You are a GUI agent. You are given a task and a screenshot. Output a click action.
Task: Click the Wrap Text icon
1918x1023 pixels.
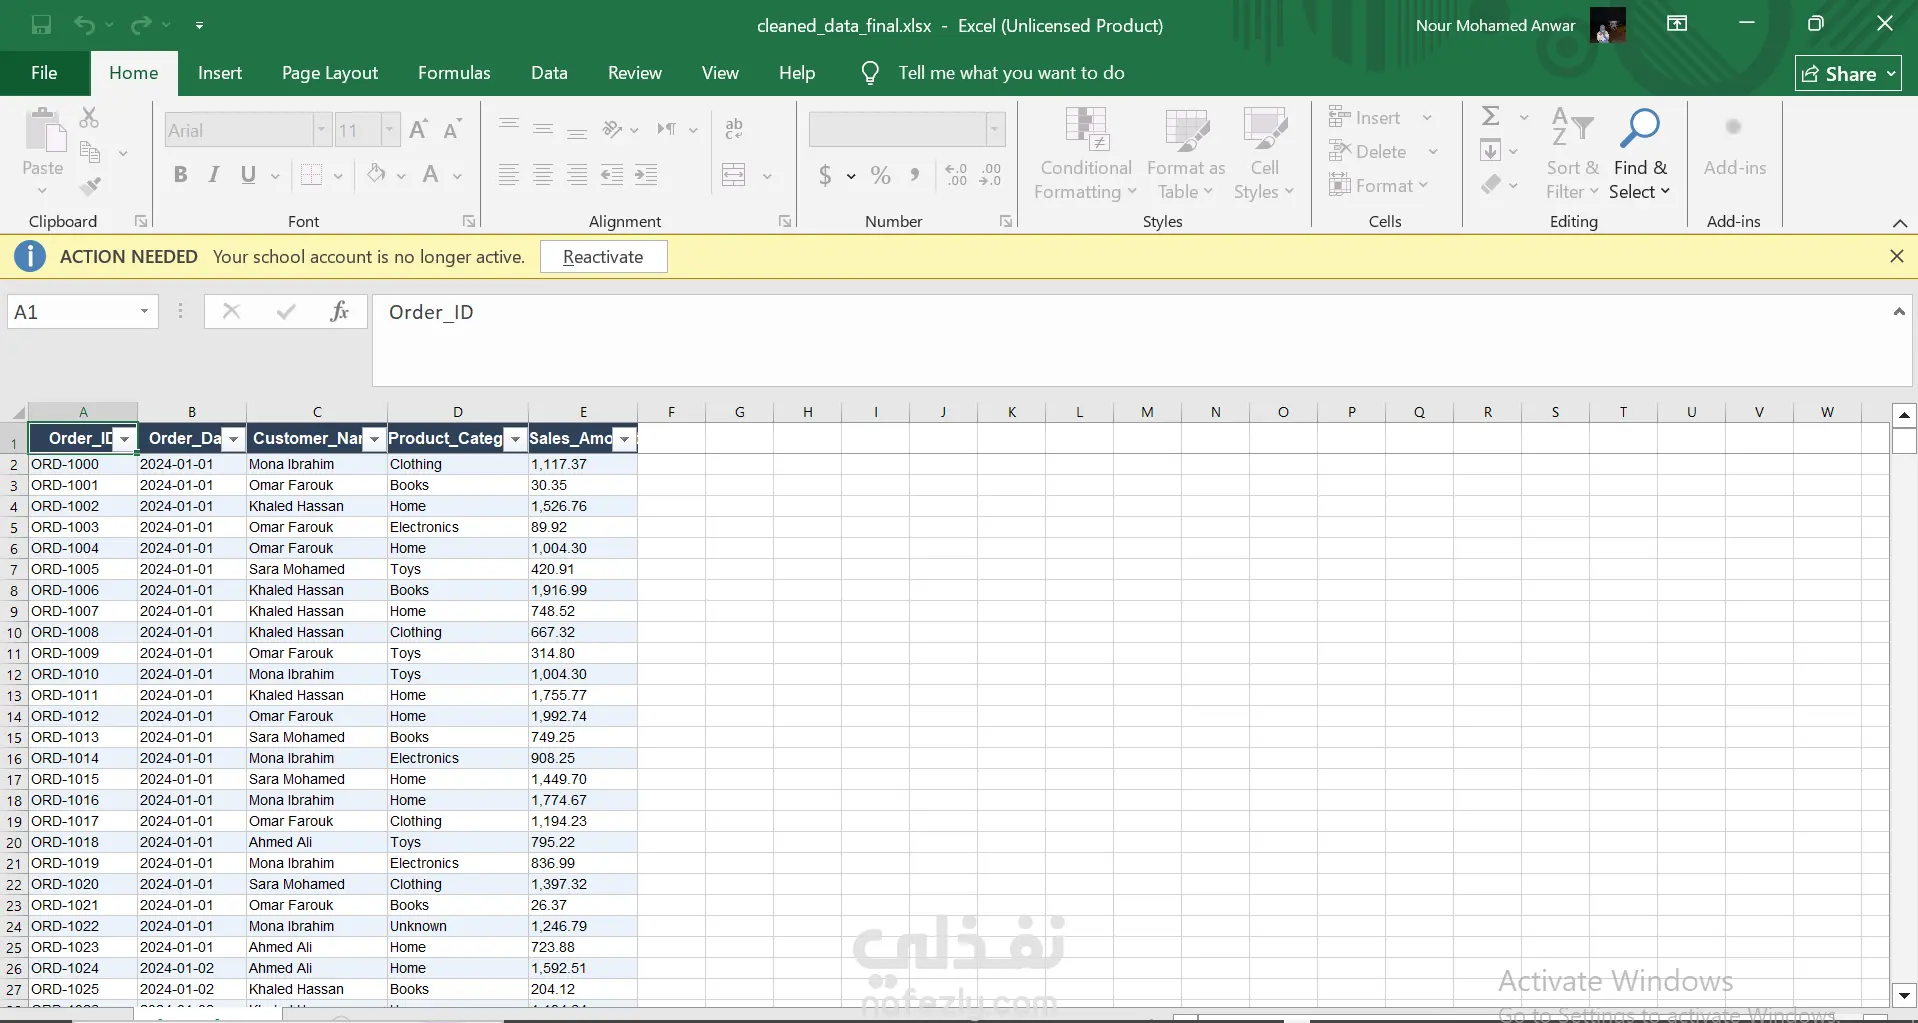[x=734, y=128]
